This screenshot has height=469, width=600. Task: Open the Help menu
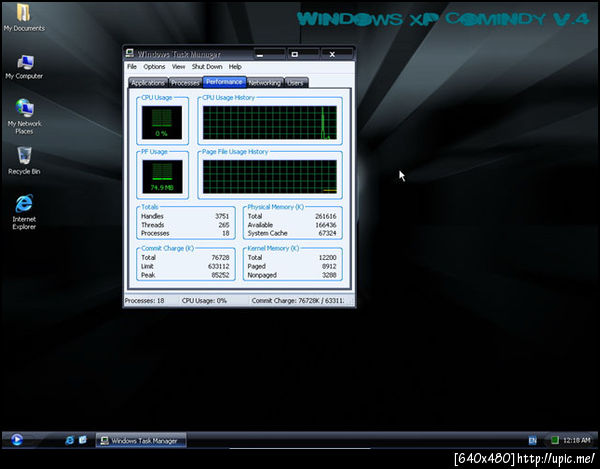pos(235,67)
